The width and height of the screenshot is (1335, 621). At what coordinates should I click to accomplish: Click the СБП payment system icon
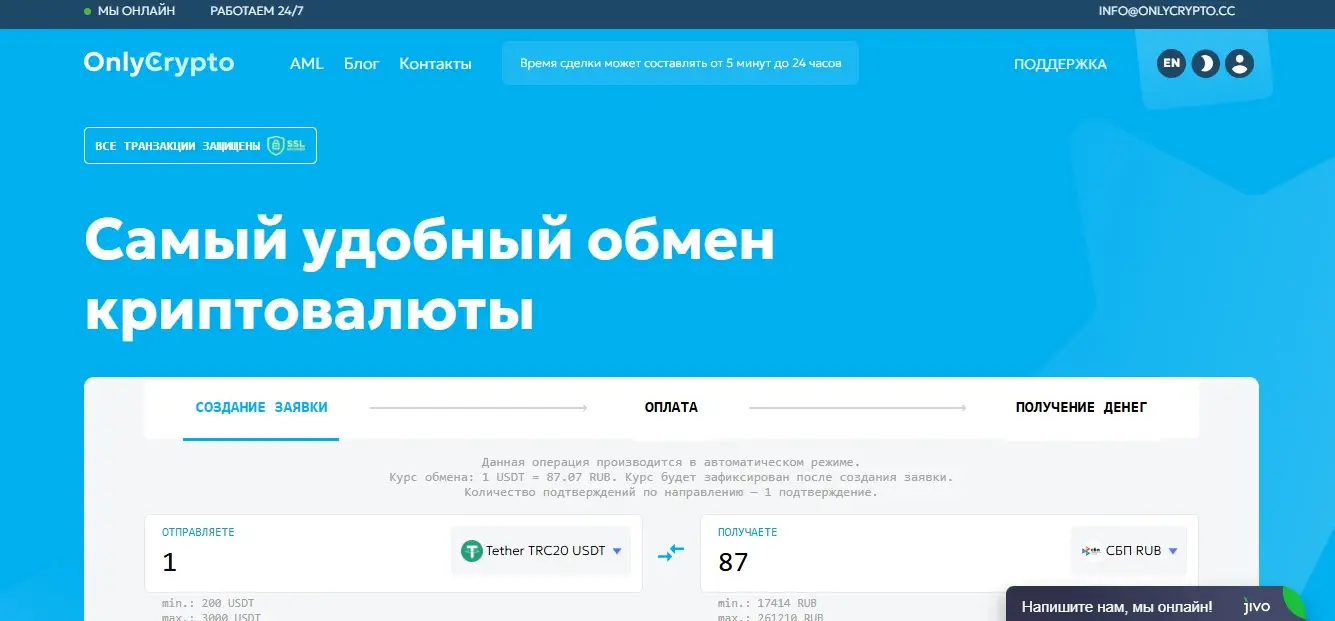(x=1092, y=551)
